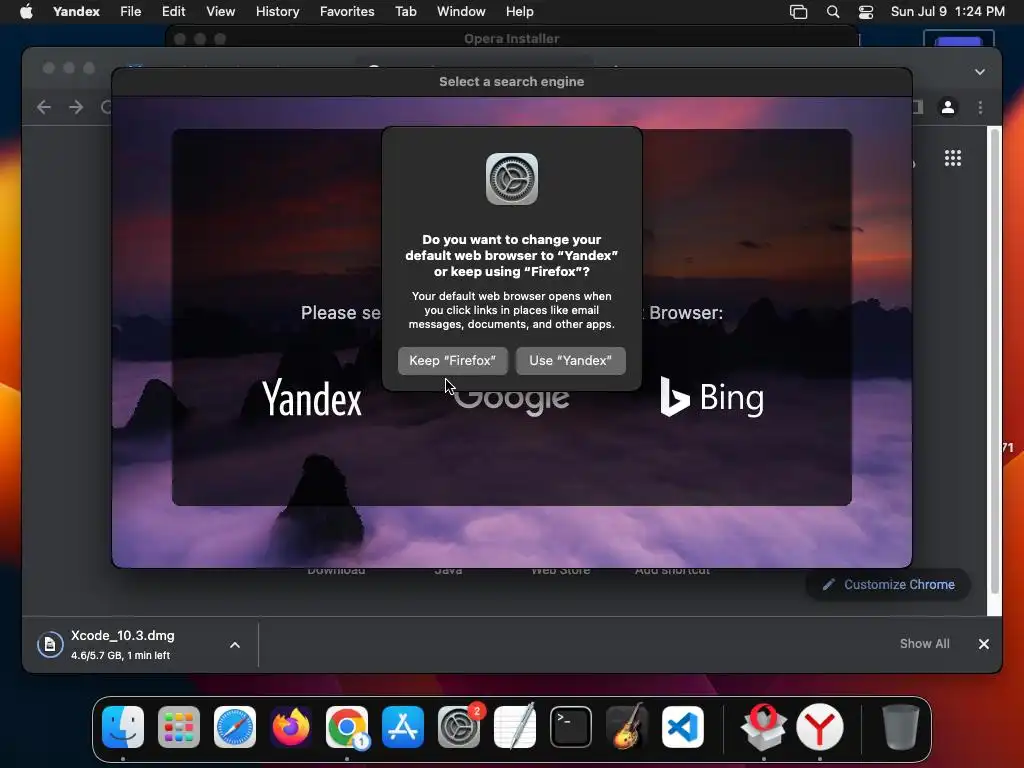Open the Help menu

point(519,11)
